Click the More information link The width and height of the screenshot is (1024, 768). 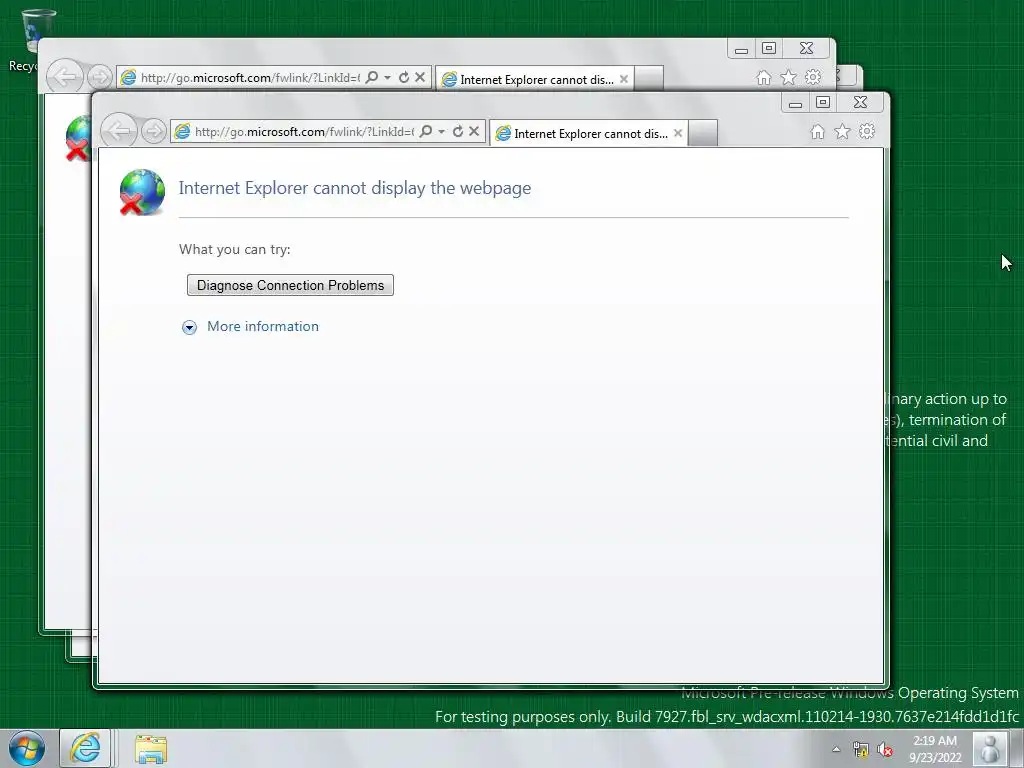pos(263,327)
